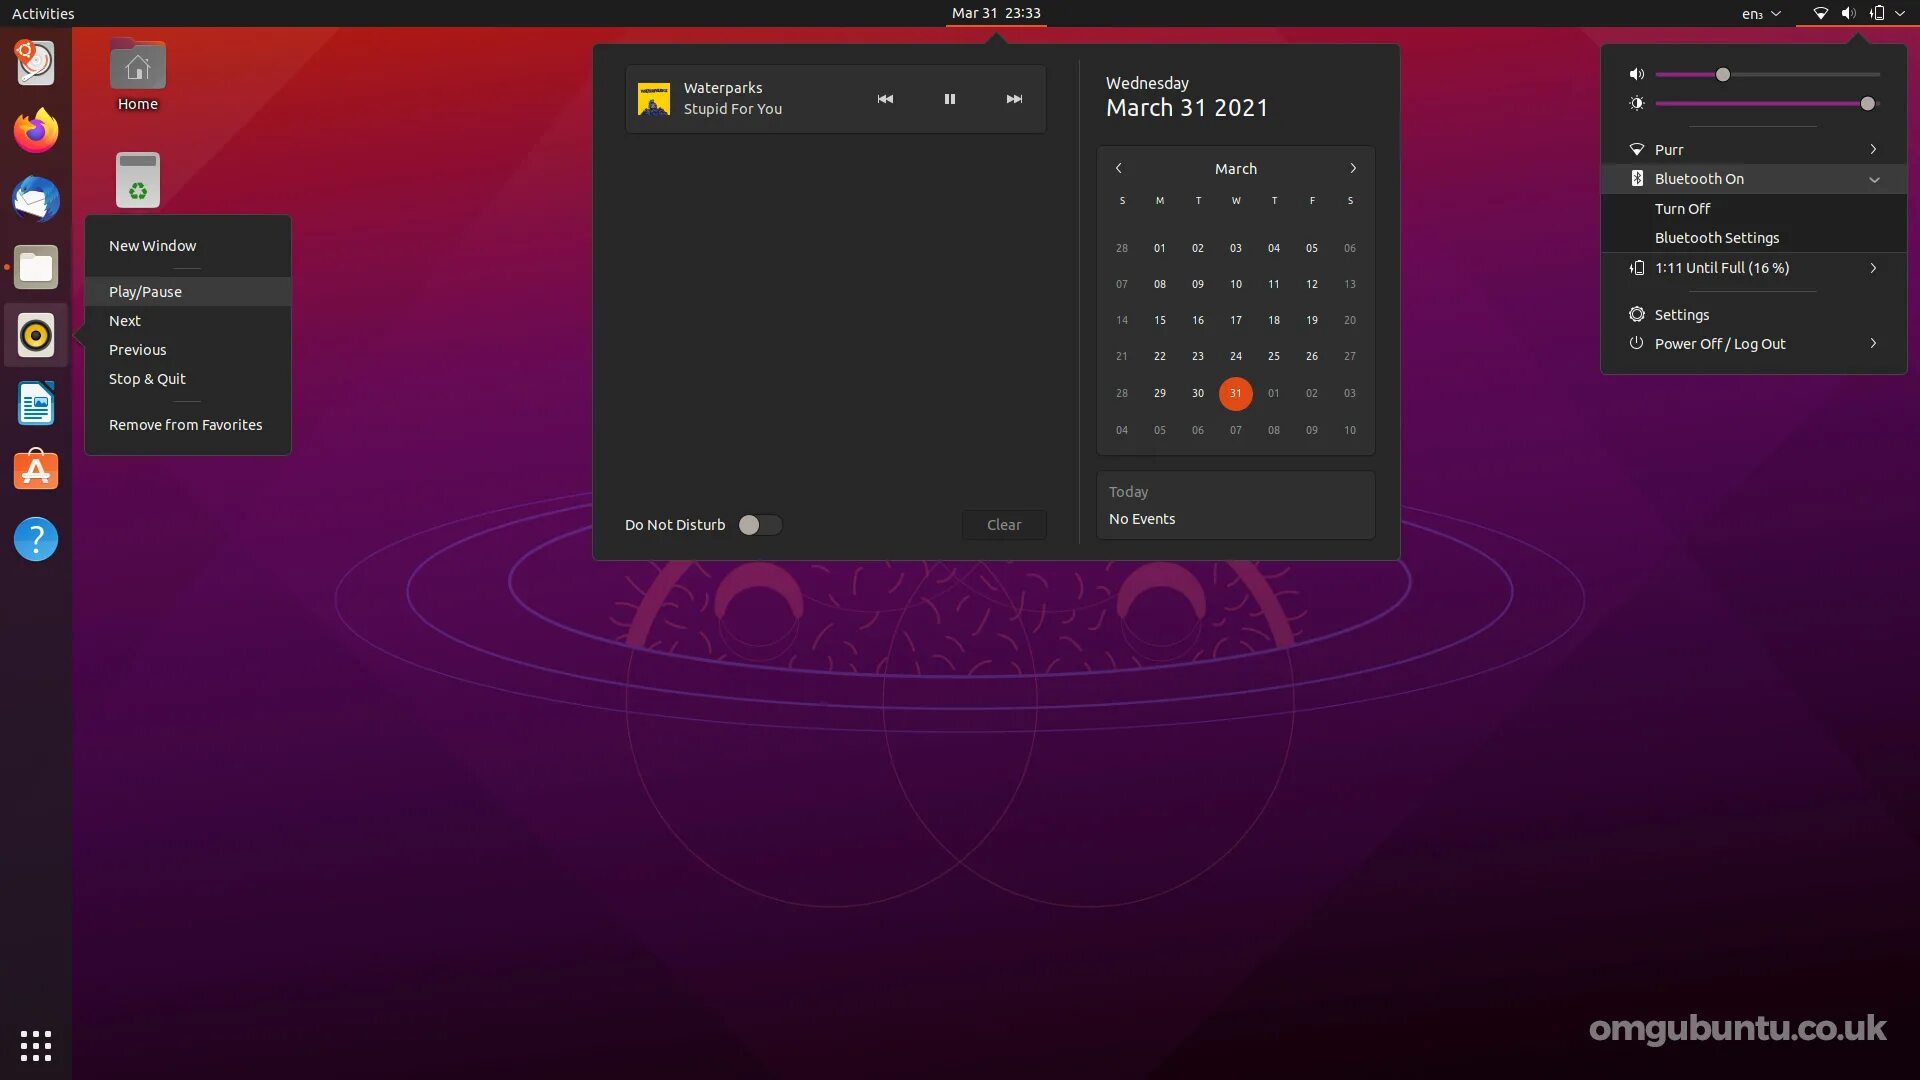The width and height of the screenshot is (1920, 1080).
Task: Show applications grid
Action: click(36, 1046)
